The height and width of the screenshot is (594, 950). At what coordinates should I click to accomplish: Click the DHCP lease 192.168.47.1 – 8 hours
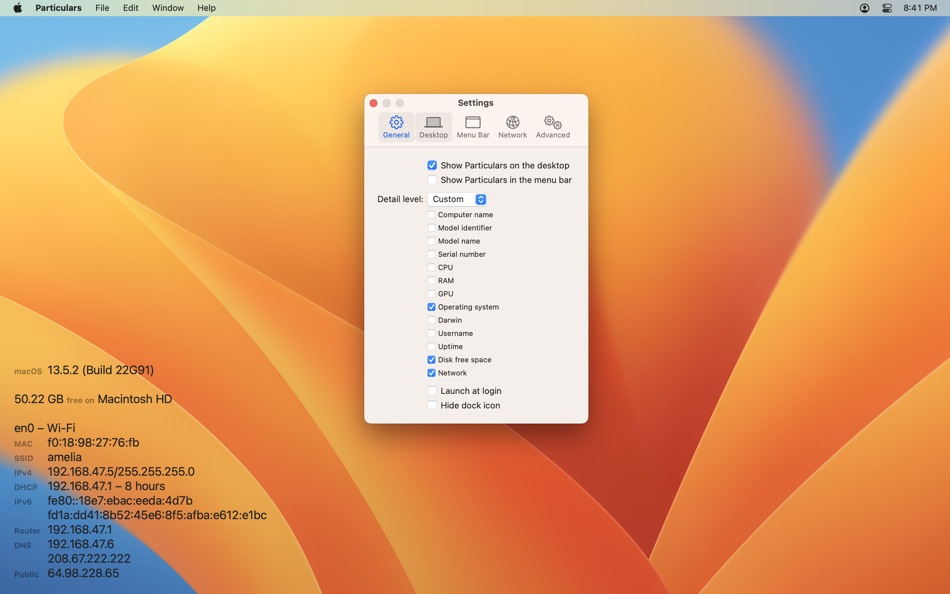tap(106, 486)
